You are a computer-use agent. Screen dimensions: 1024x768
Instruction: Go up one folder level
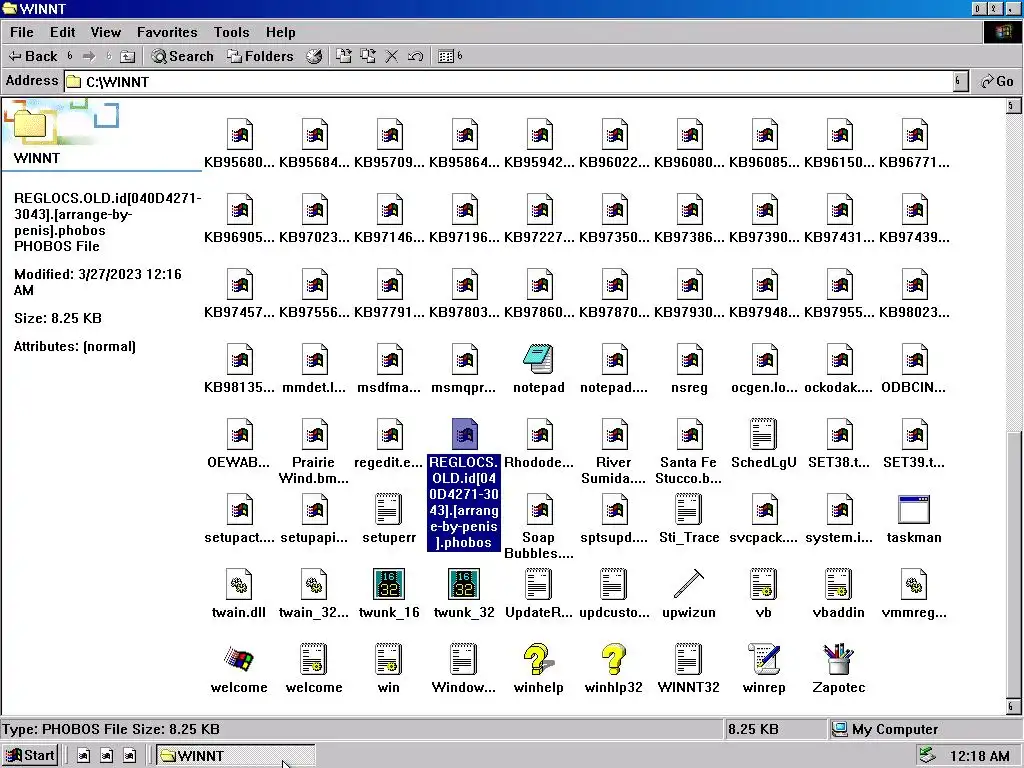tap(128, 56)
